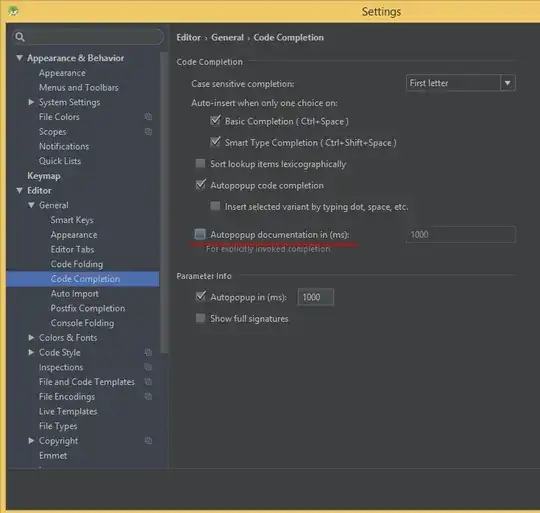Viewport: 540px width, 513px height.
Task: Select Quick Lists in the tree
Action: [60, 161]
